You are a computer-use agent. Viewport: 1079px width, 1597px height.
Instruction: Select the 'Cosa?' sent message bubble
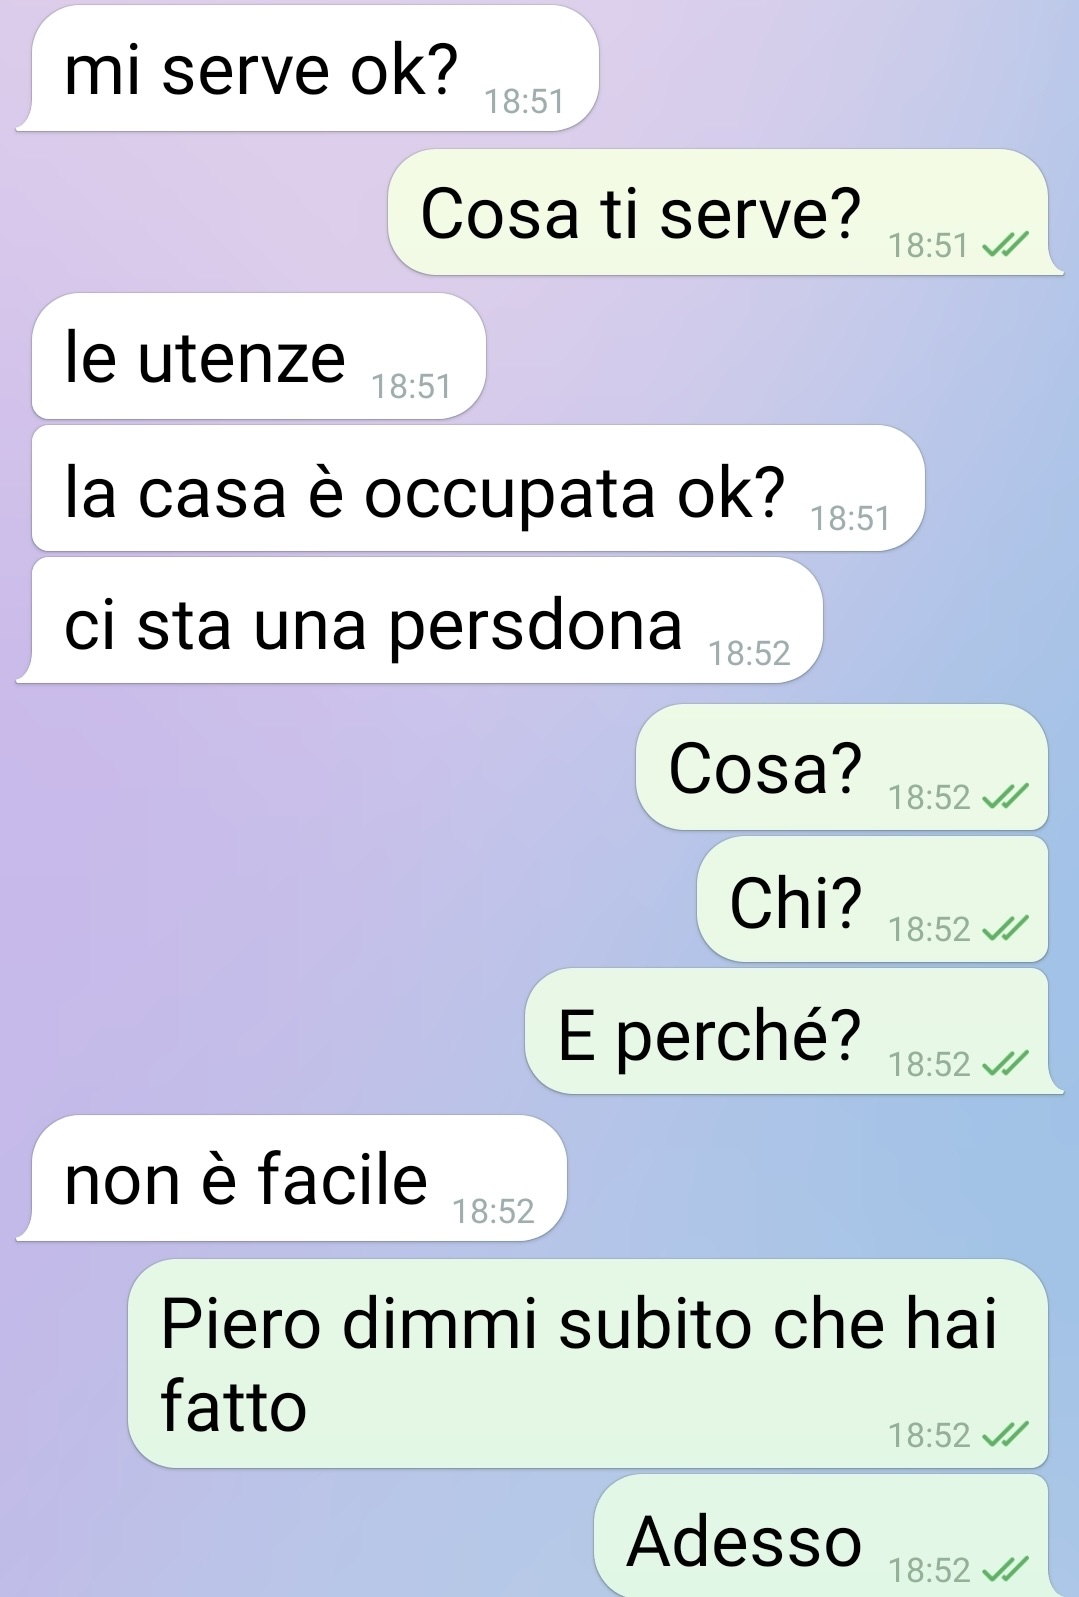point(842,767)
